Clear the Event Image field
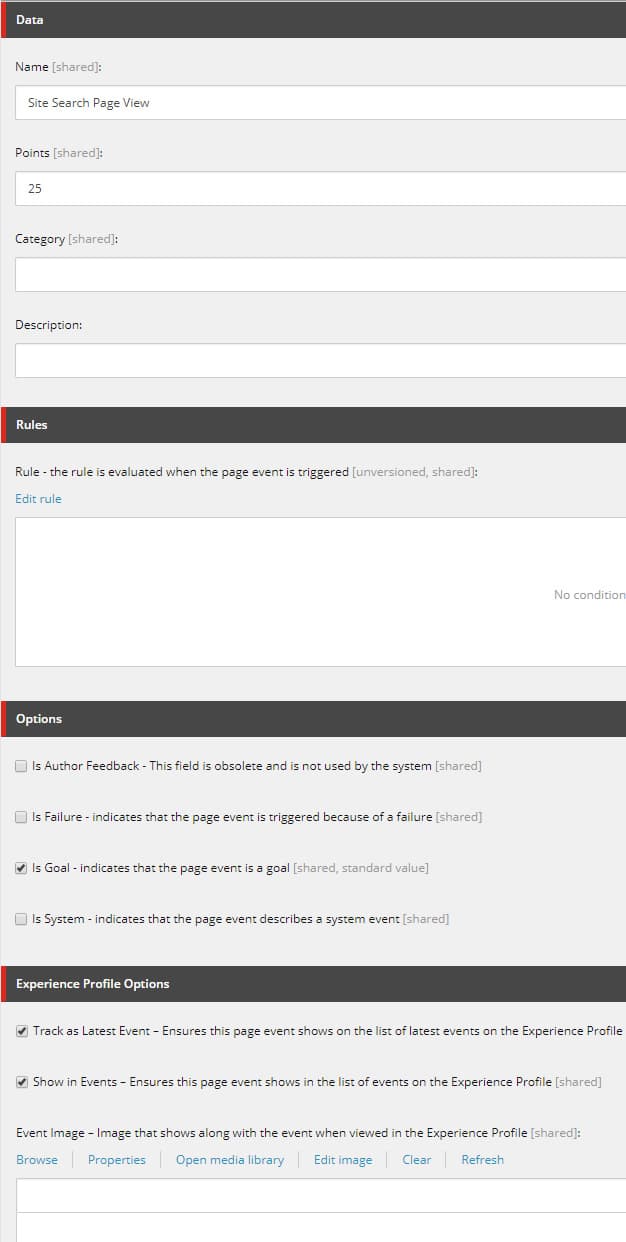 [x=417, y=1160]
